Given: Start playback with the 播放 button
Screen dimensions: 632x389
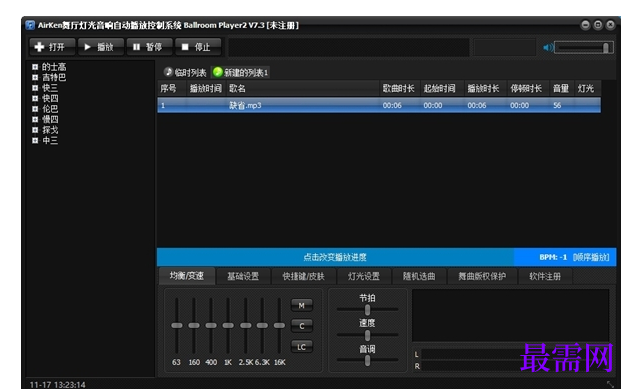Looking at the screenshot, I should coord(100,47).
